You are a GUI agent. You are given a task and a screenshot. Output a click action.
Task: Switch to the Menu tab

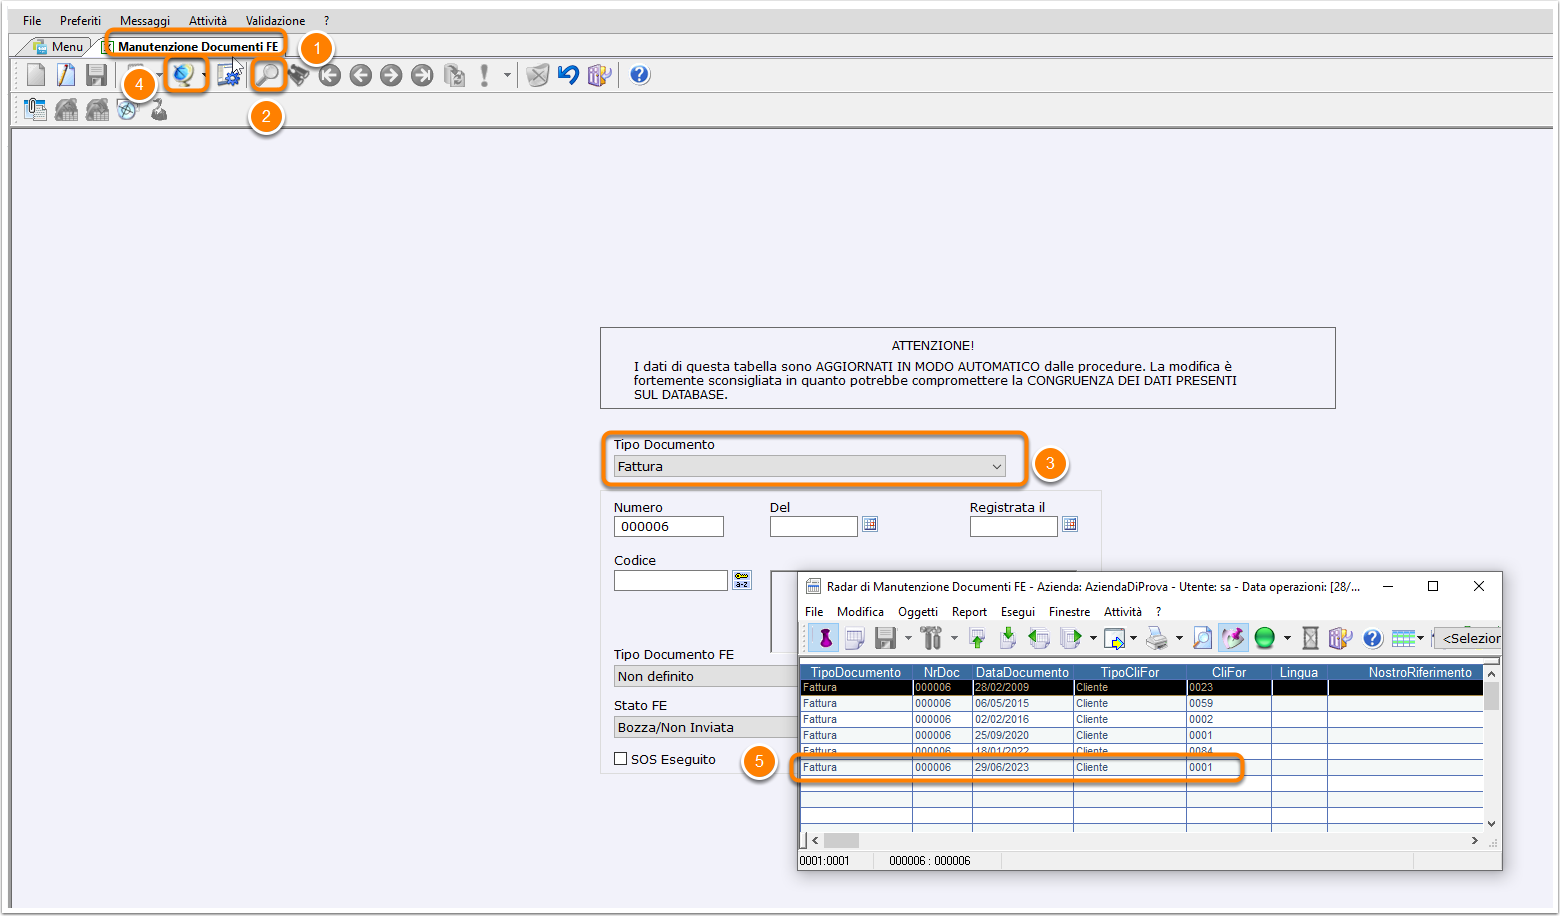(x=58, y=47)
